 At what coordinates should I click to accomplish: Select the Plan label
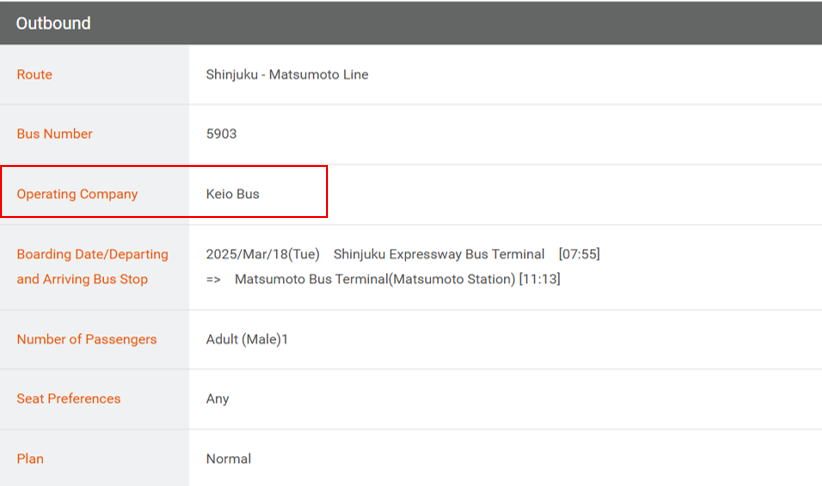click(x=30, y=459)
